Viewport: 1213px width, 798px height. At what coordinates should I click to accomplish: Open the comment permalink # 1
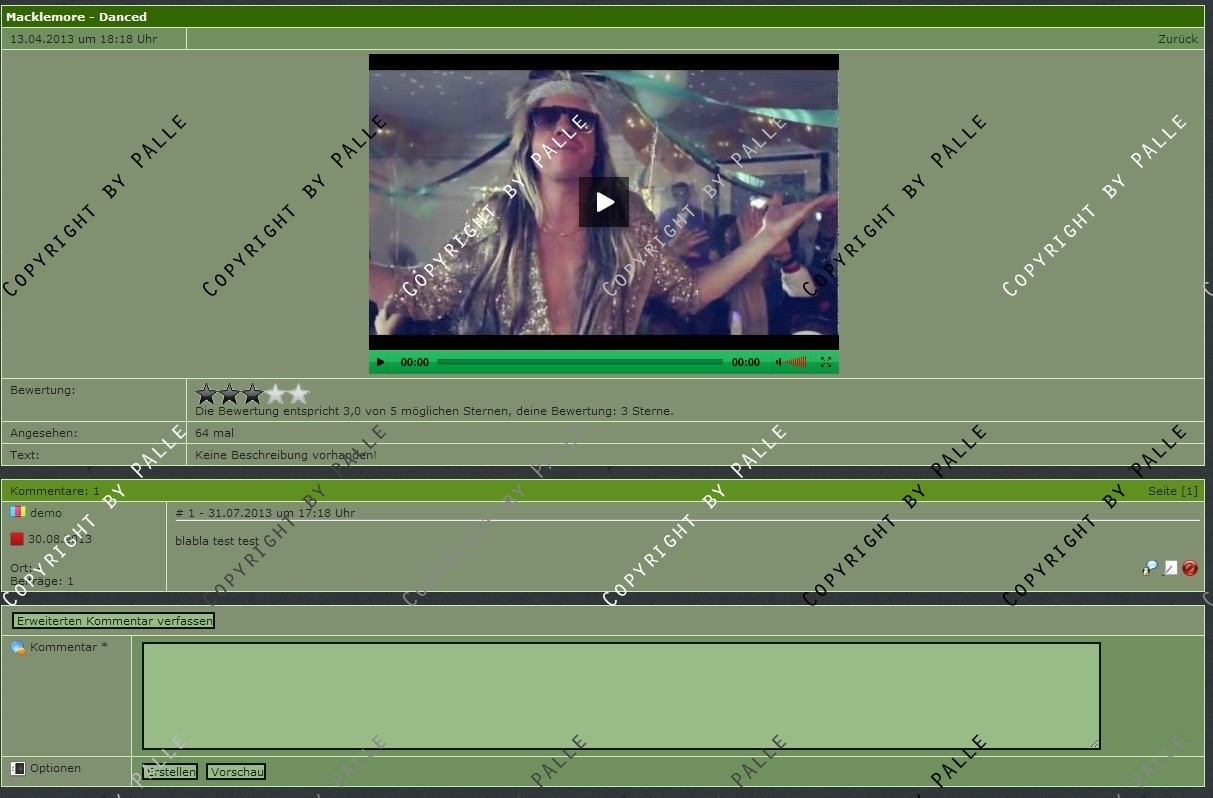tap(185, 513)
